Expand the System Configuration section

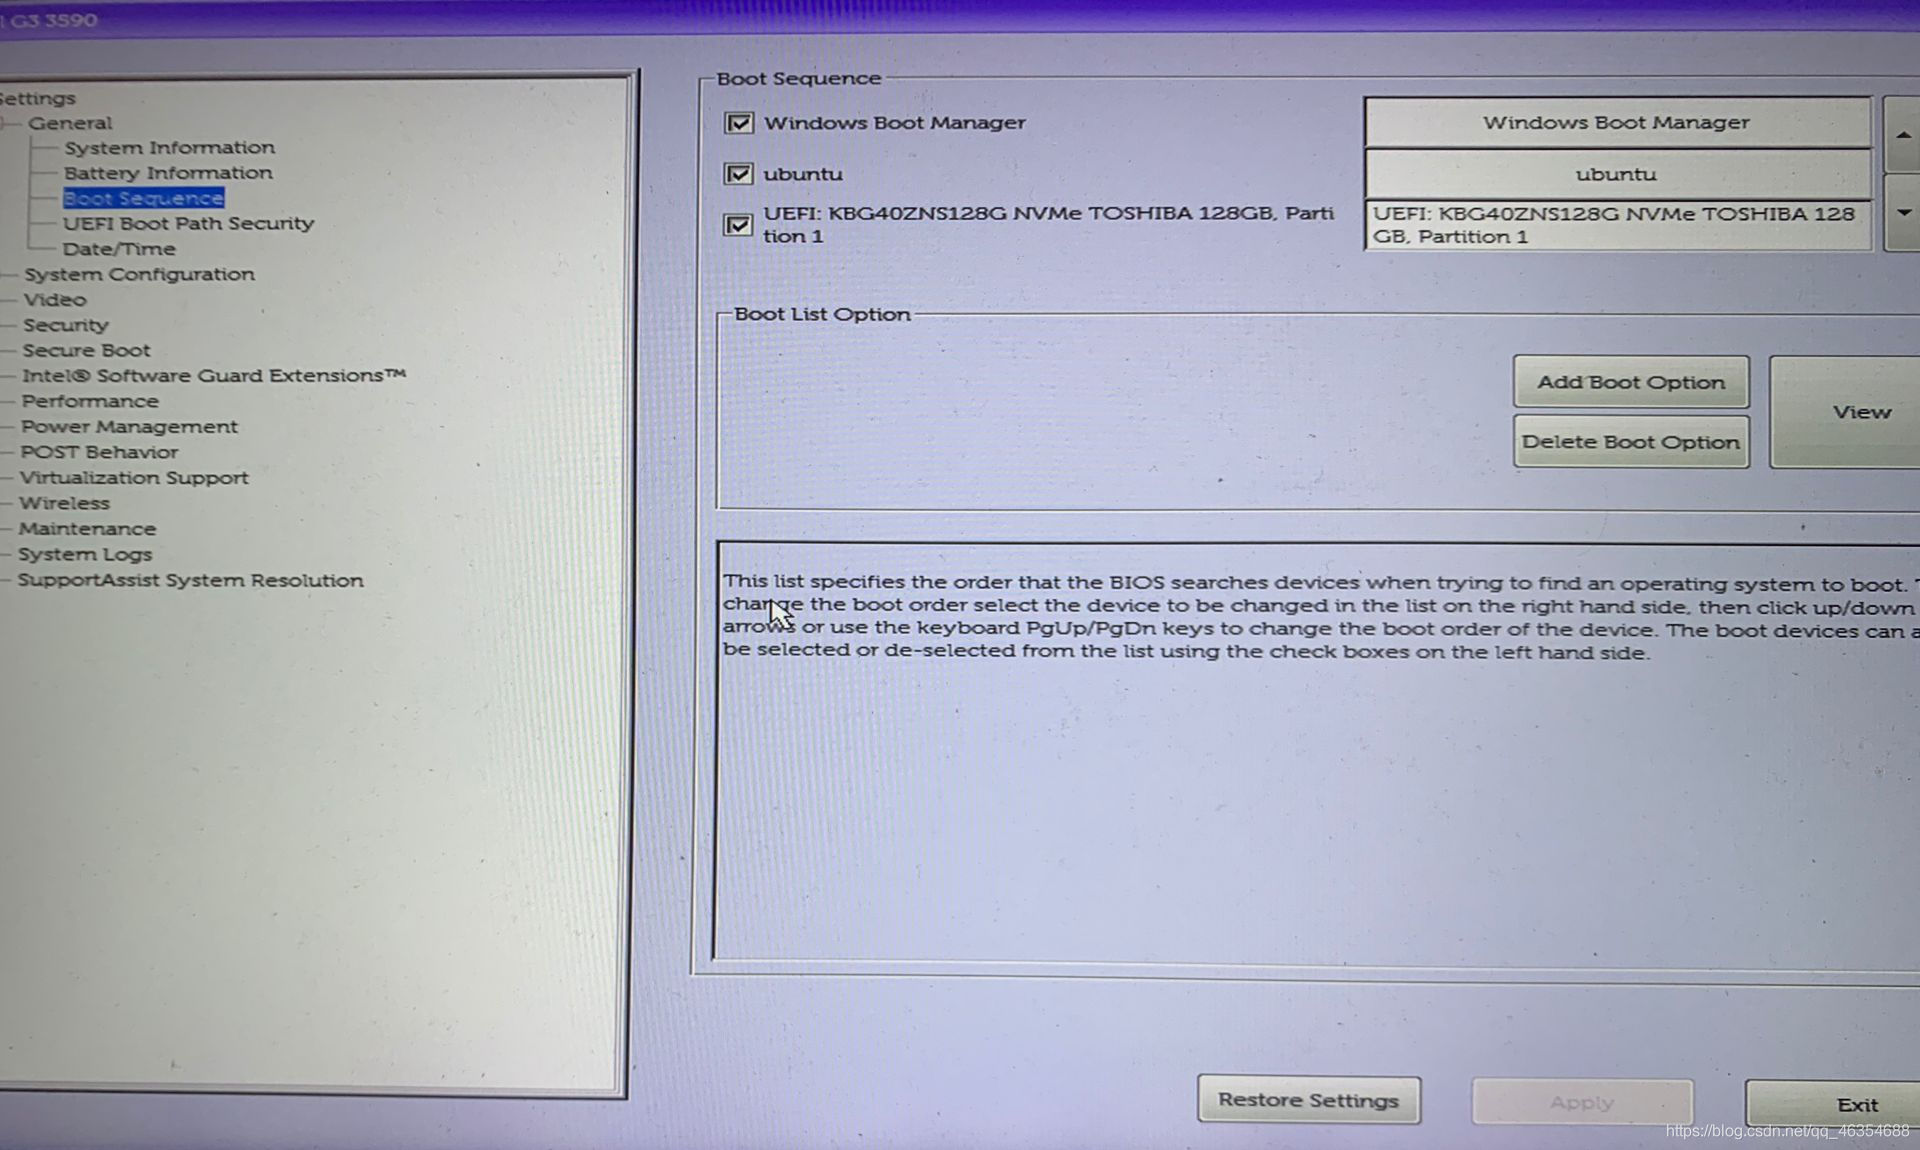tap(137, 274)
